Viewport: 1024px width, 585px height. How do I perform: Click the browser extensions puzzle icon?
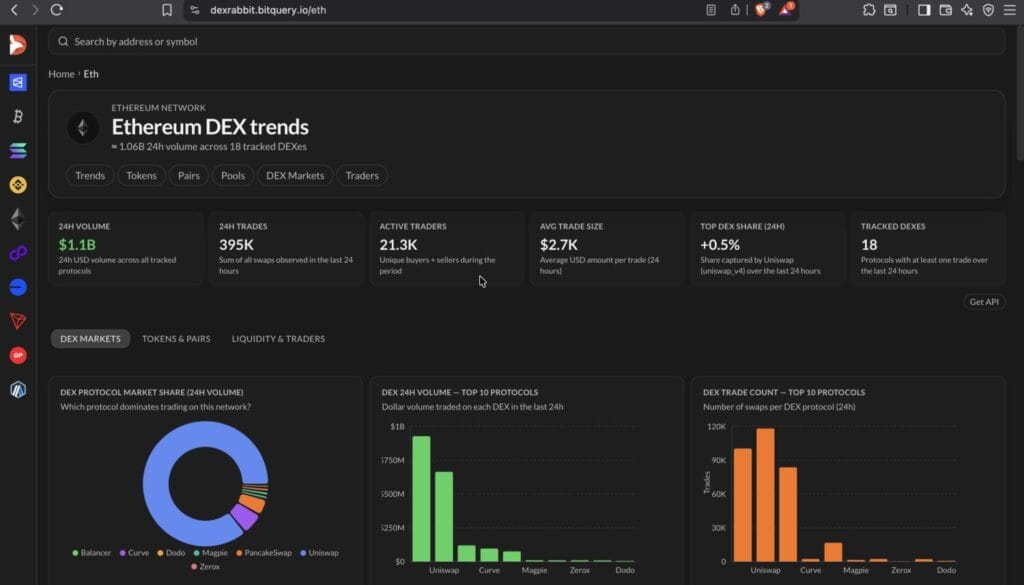(870, 12)
